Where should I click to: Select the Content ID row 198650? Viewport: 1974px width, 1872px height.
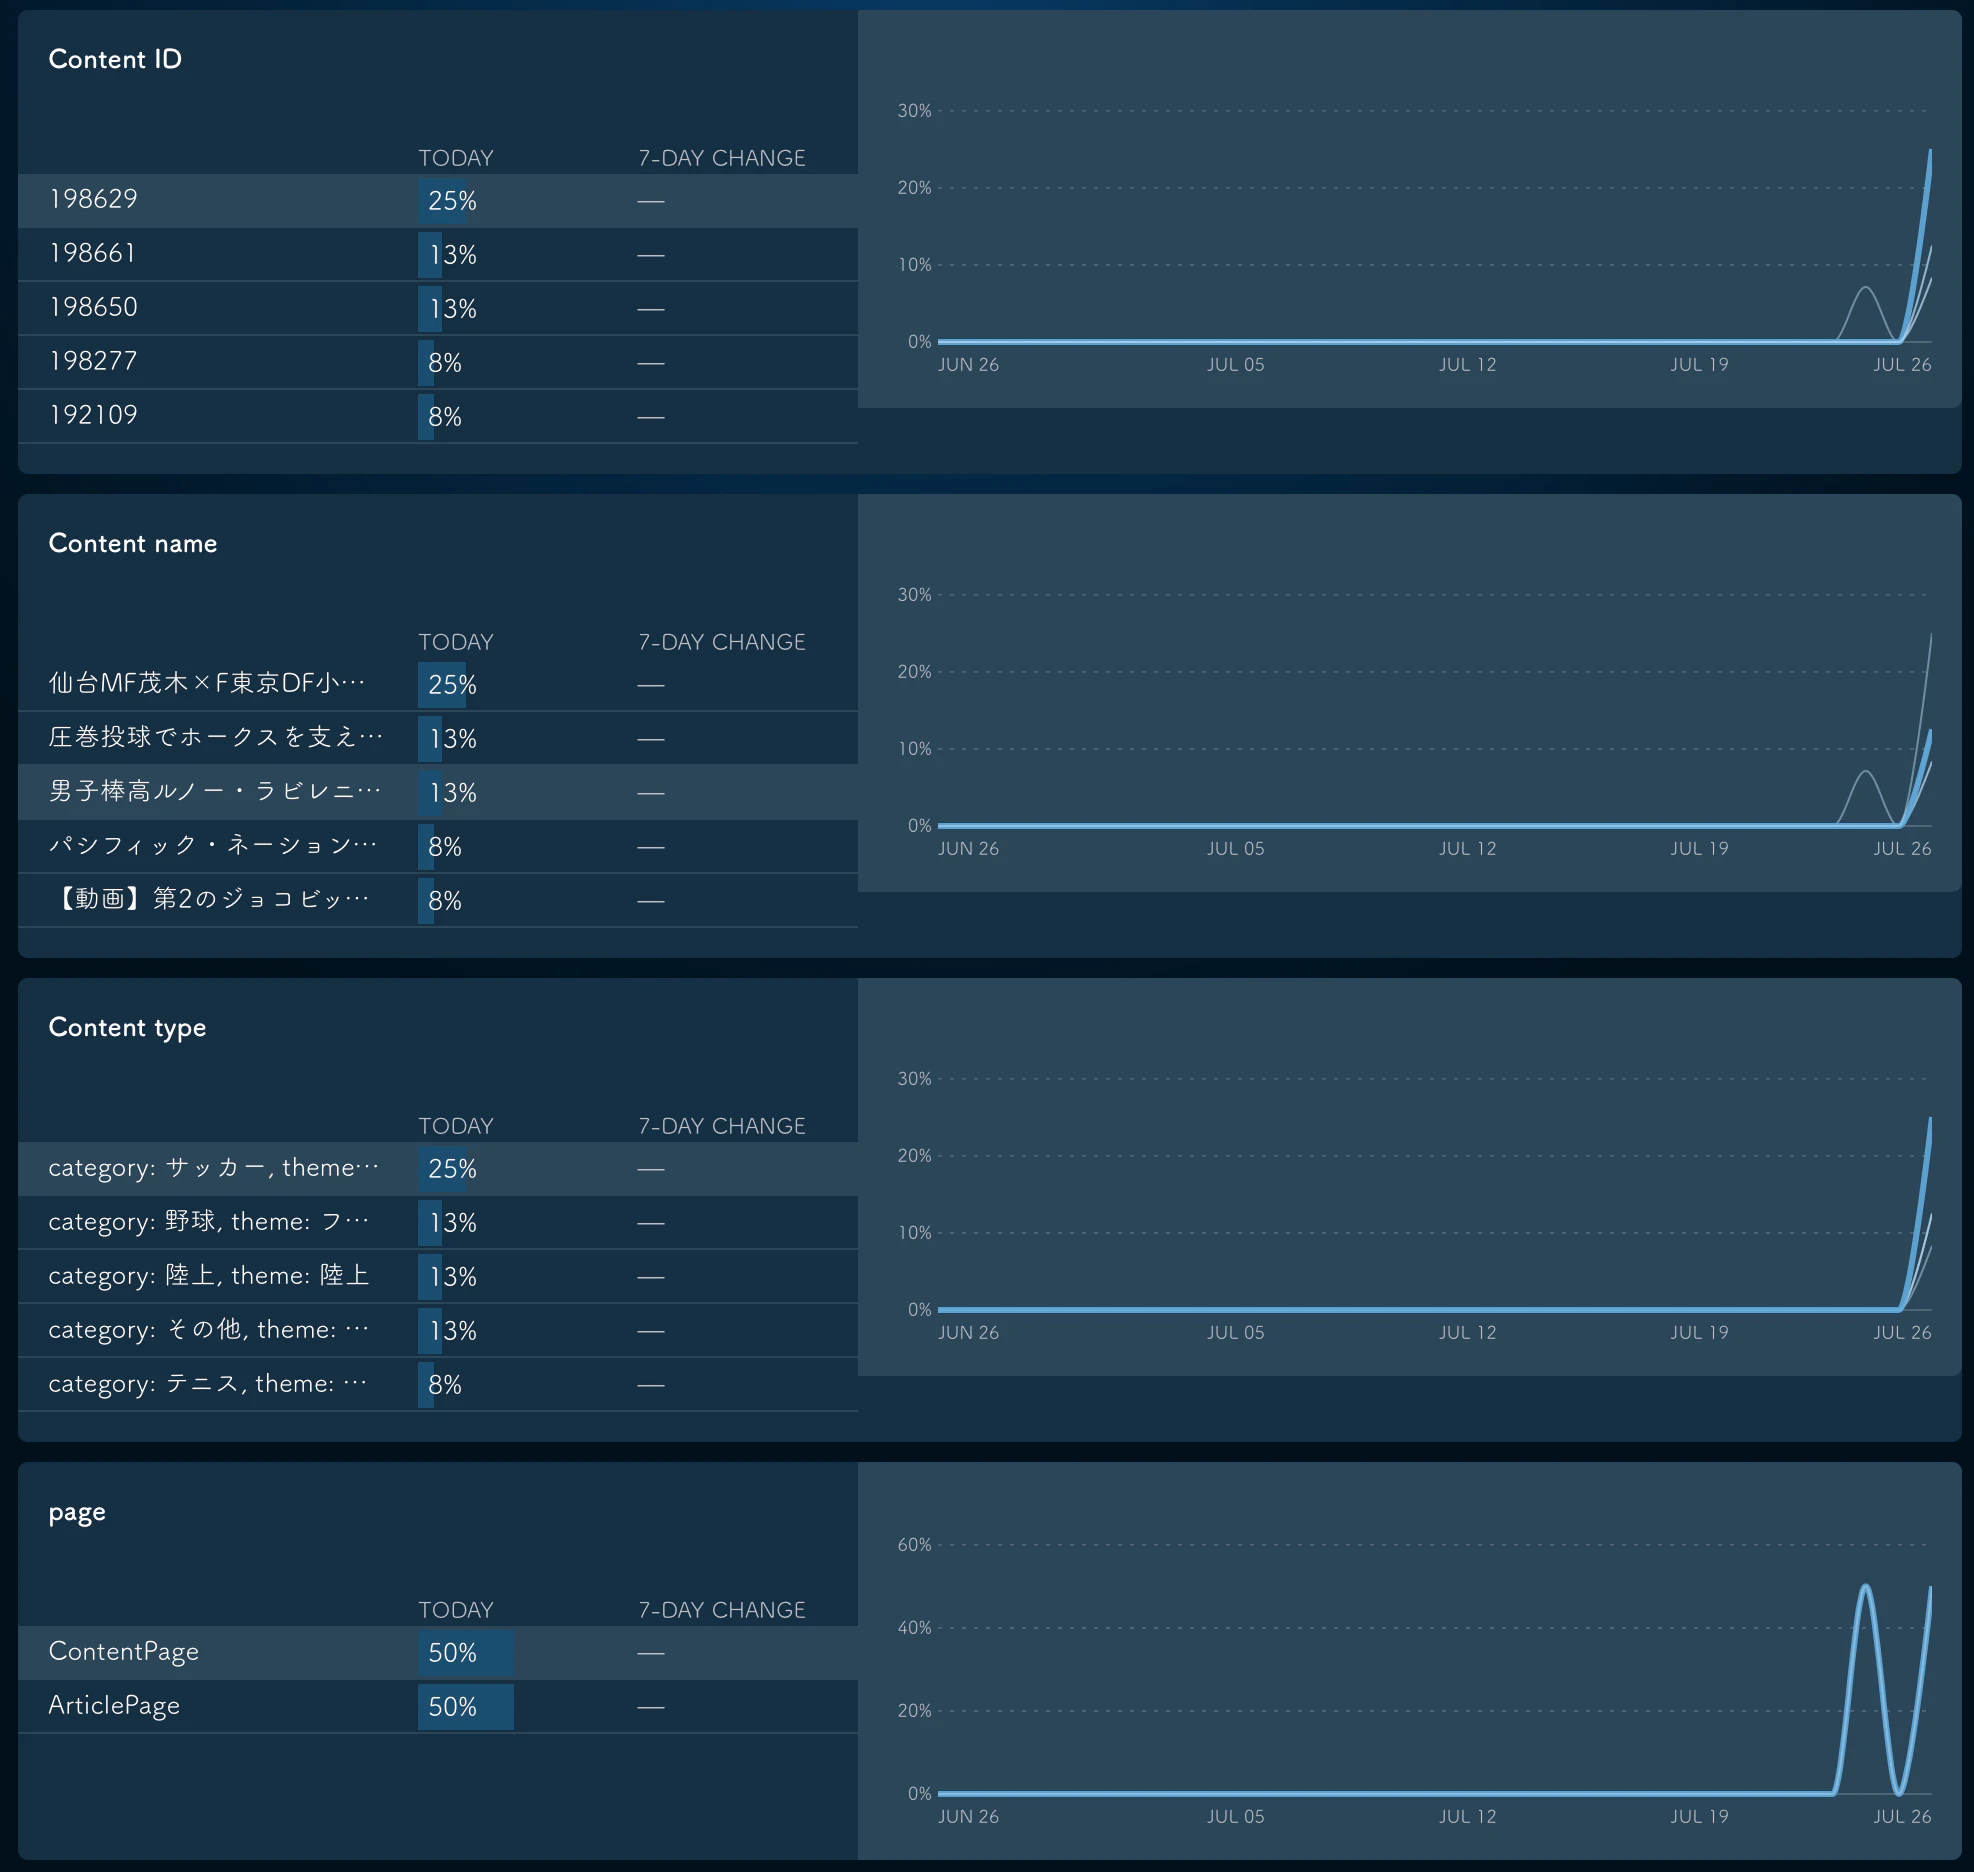point(438,308)
